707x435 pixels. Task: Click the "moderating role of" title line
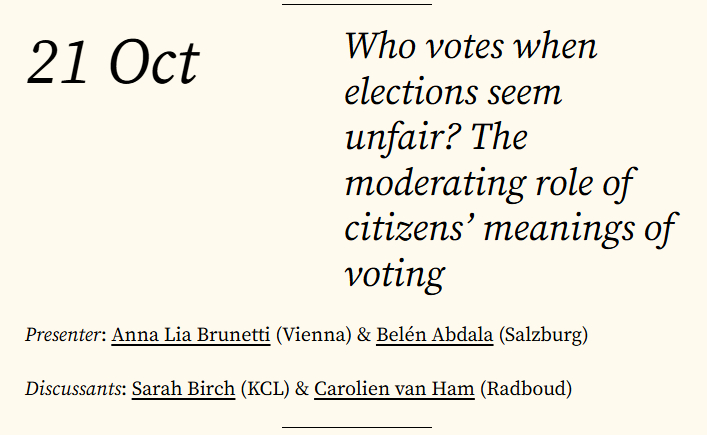coord(490,185)
